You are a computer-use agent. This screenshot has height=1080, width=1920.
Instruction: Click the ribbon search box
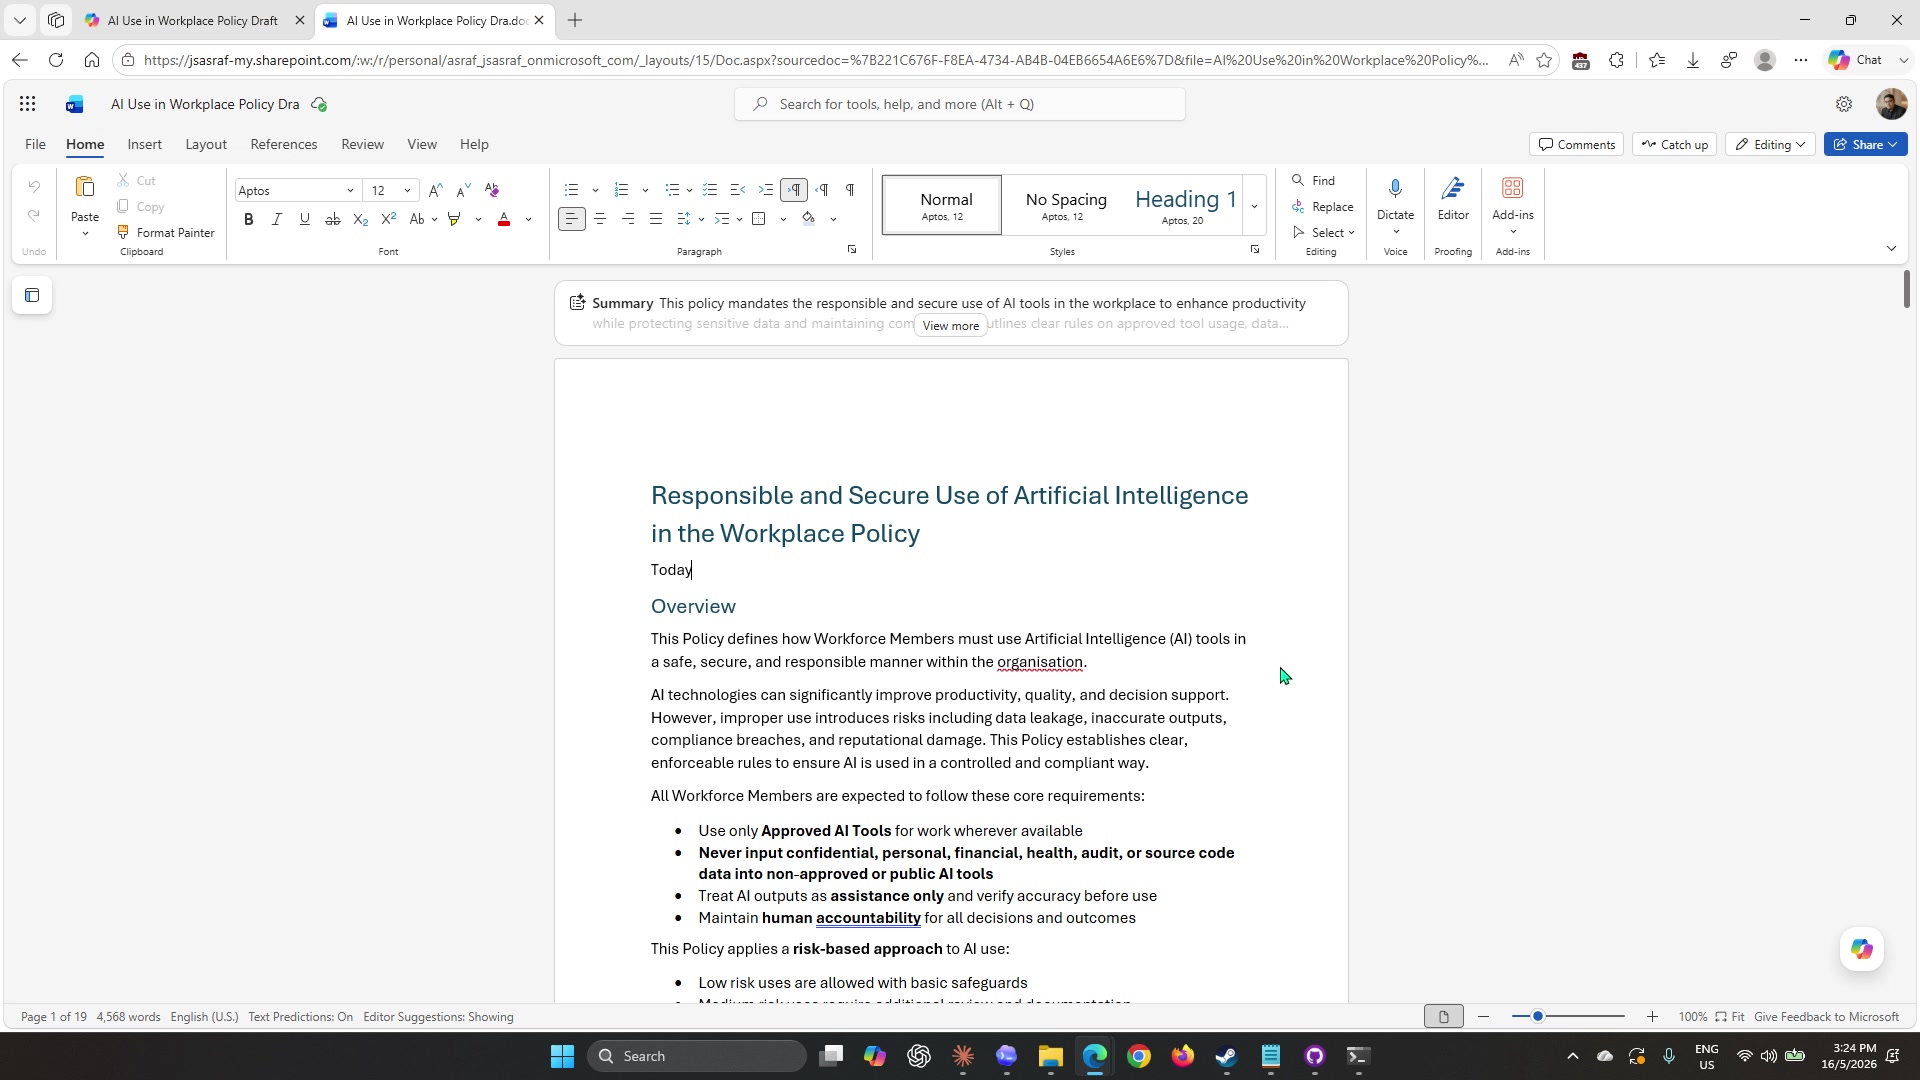(960, 104)
